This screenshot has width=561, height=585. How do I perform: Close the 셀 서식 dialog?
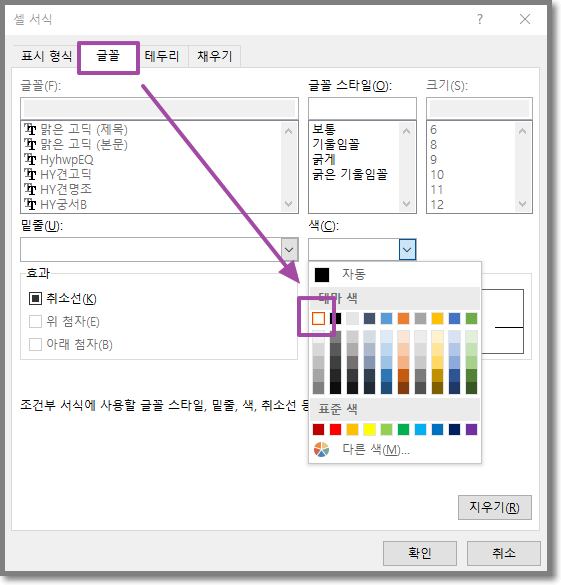click(x=525, y=19)
